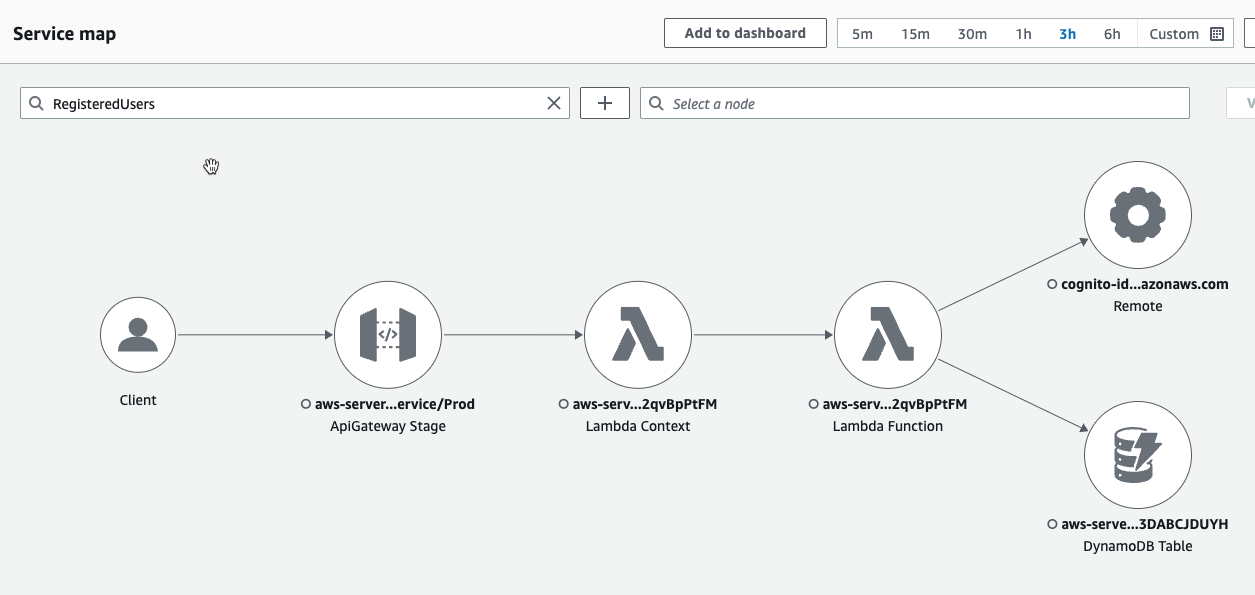Viewport: 1255px width, 595px height.
Task: Click the ApiGateway Stage text
Action: (x=388, y=426)
